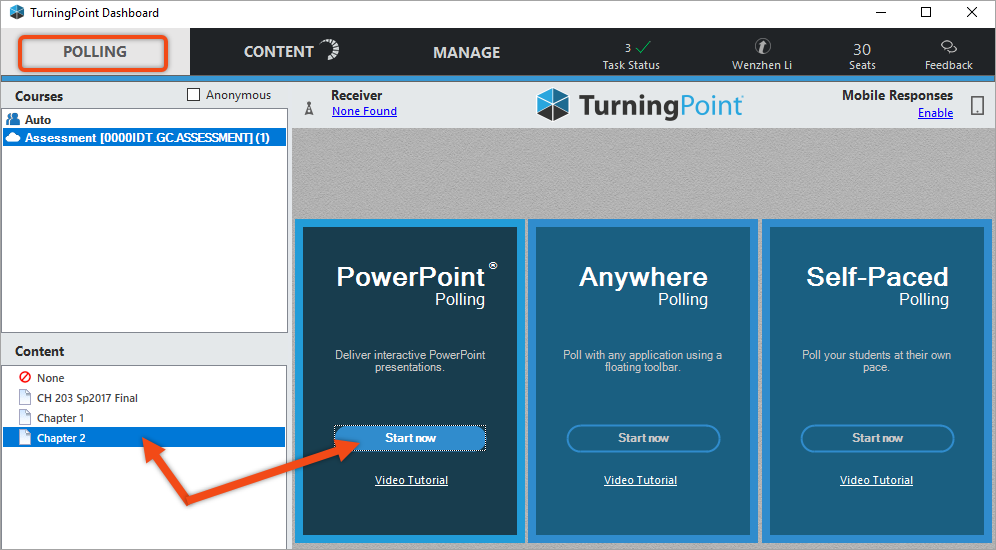Switch to the CONTENT tab
This screenshot has height=550, width=996.
pos(291,51)
